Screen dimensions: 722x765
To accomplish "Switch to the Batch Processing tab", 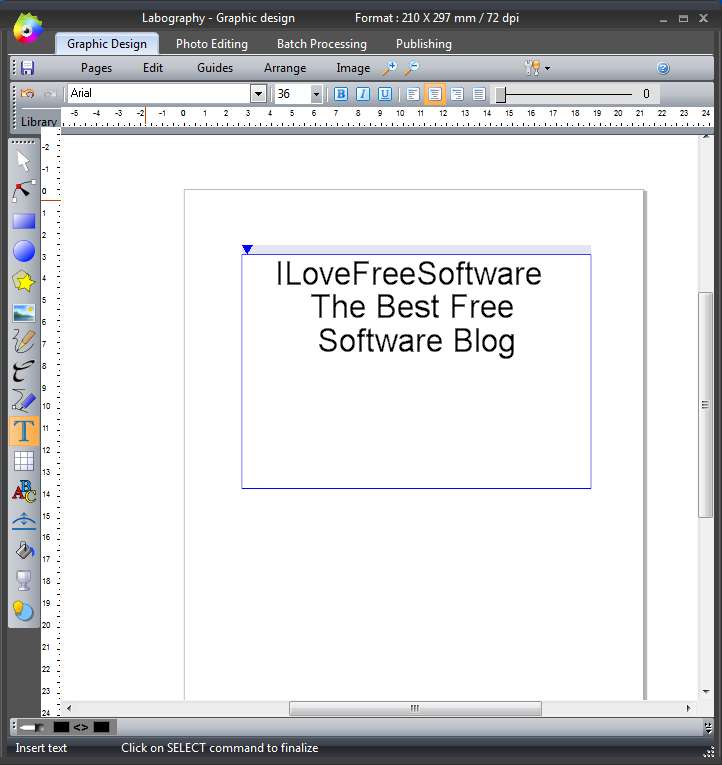I will (322, 44).
